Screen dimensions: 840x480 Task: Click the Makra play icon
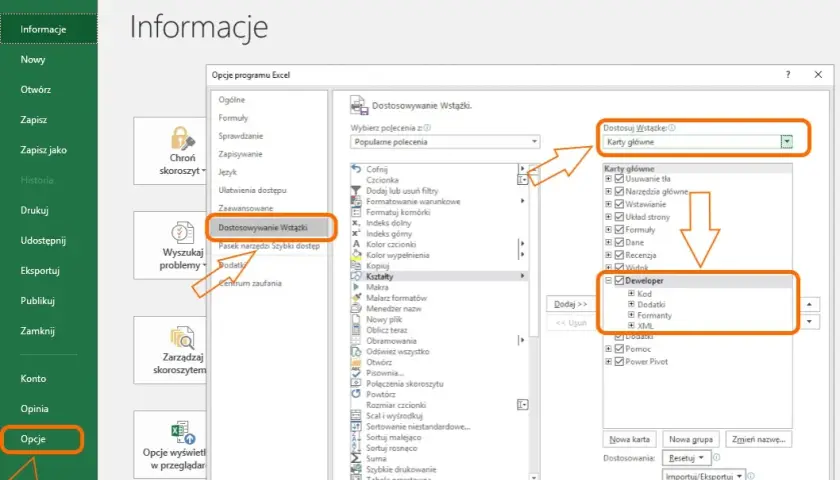point(356,287)
